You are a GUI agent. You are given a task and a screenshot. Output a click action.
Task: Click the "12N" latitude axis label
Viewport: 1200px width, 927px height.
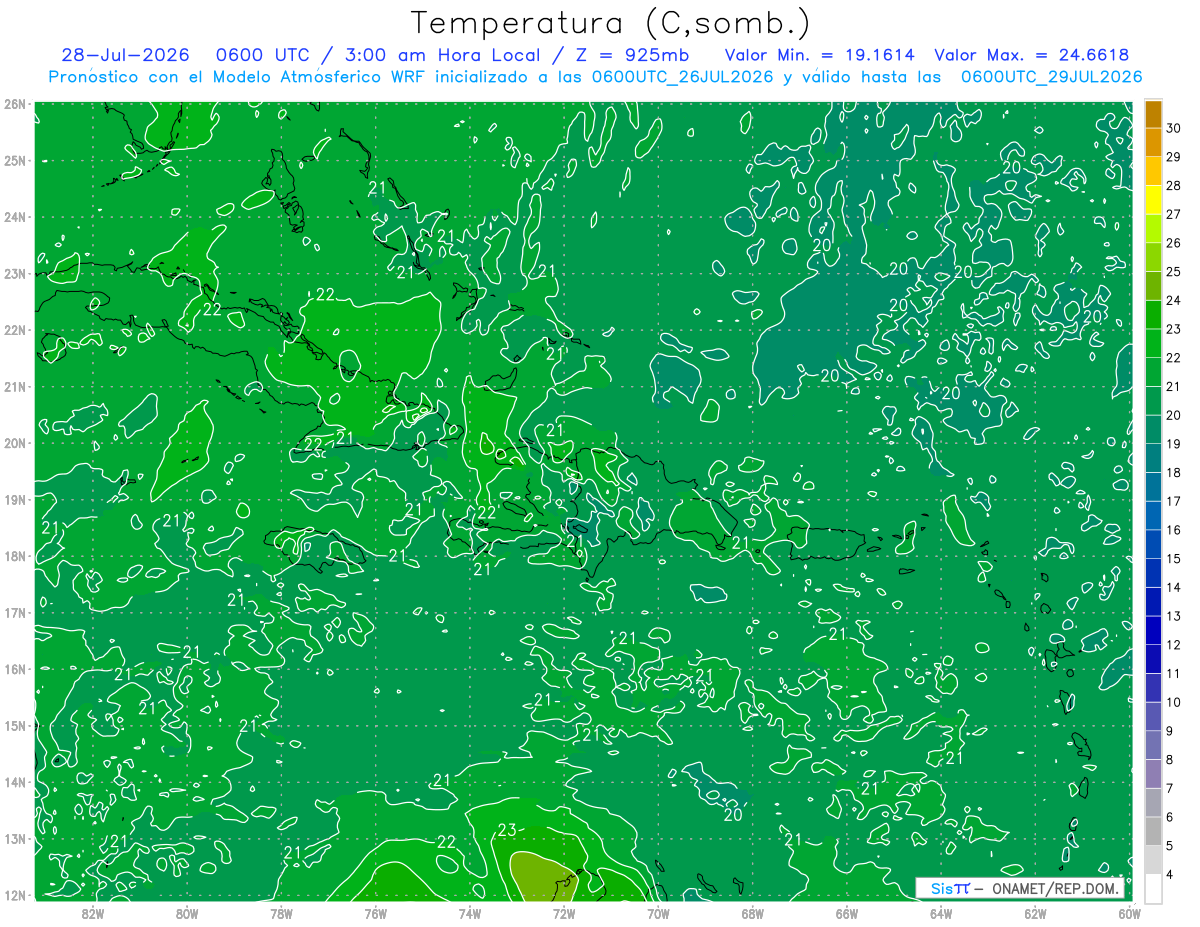(x=14, y=895)
